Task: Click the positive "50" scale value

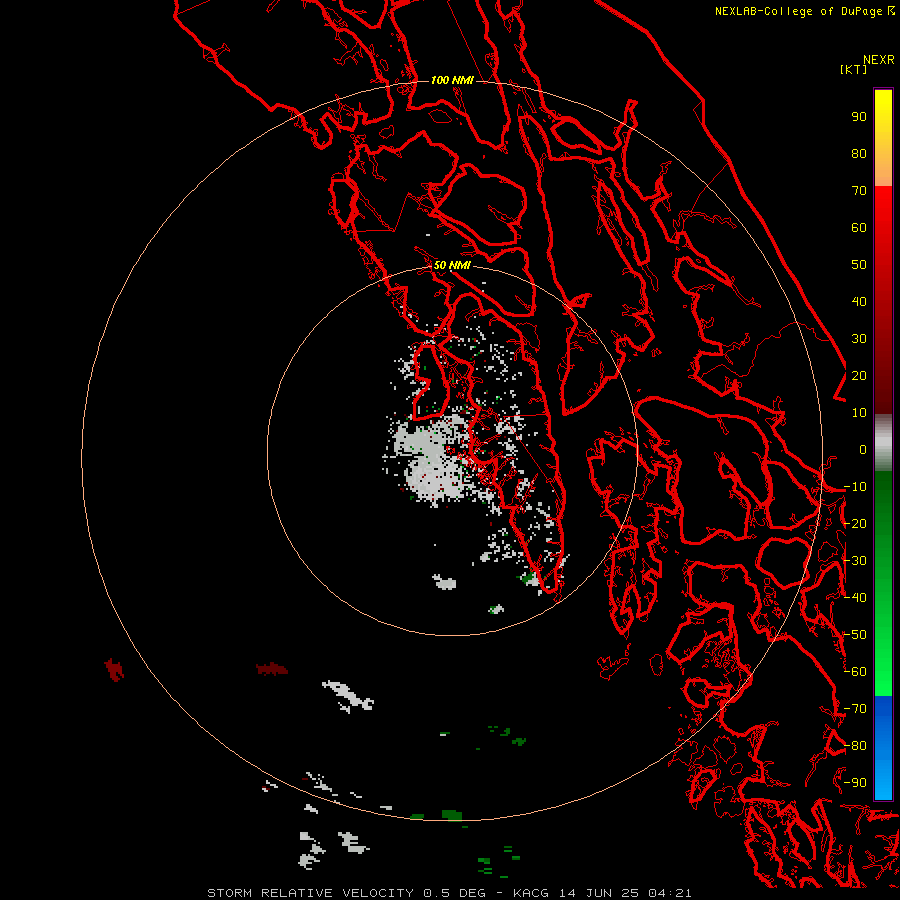Action: [x=859, y=265]
